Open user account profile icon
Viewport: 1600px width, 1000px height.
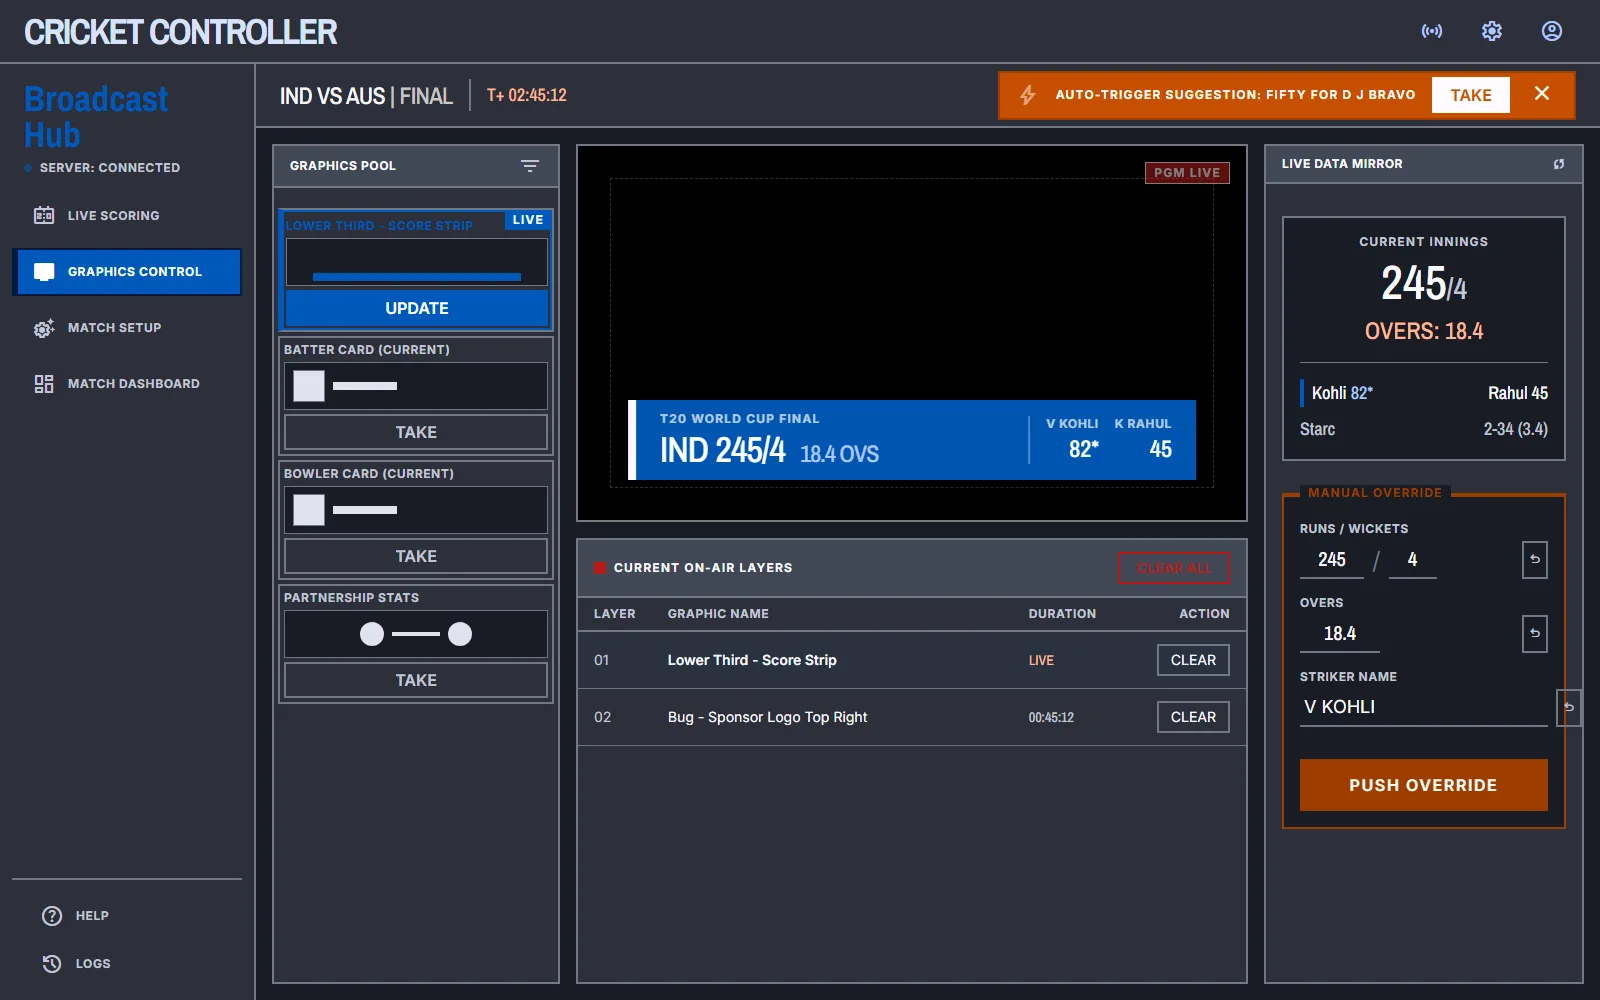(1552, 31)
